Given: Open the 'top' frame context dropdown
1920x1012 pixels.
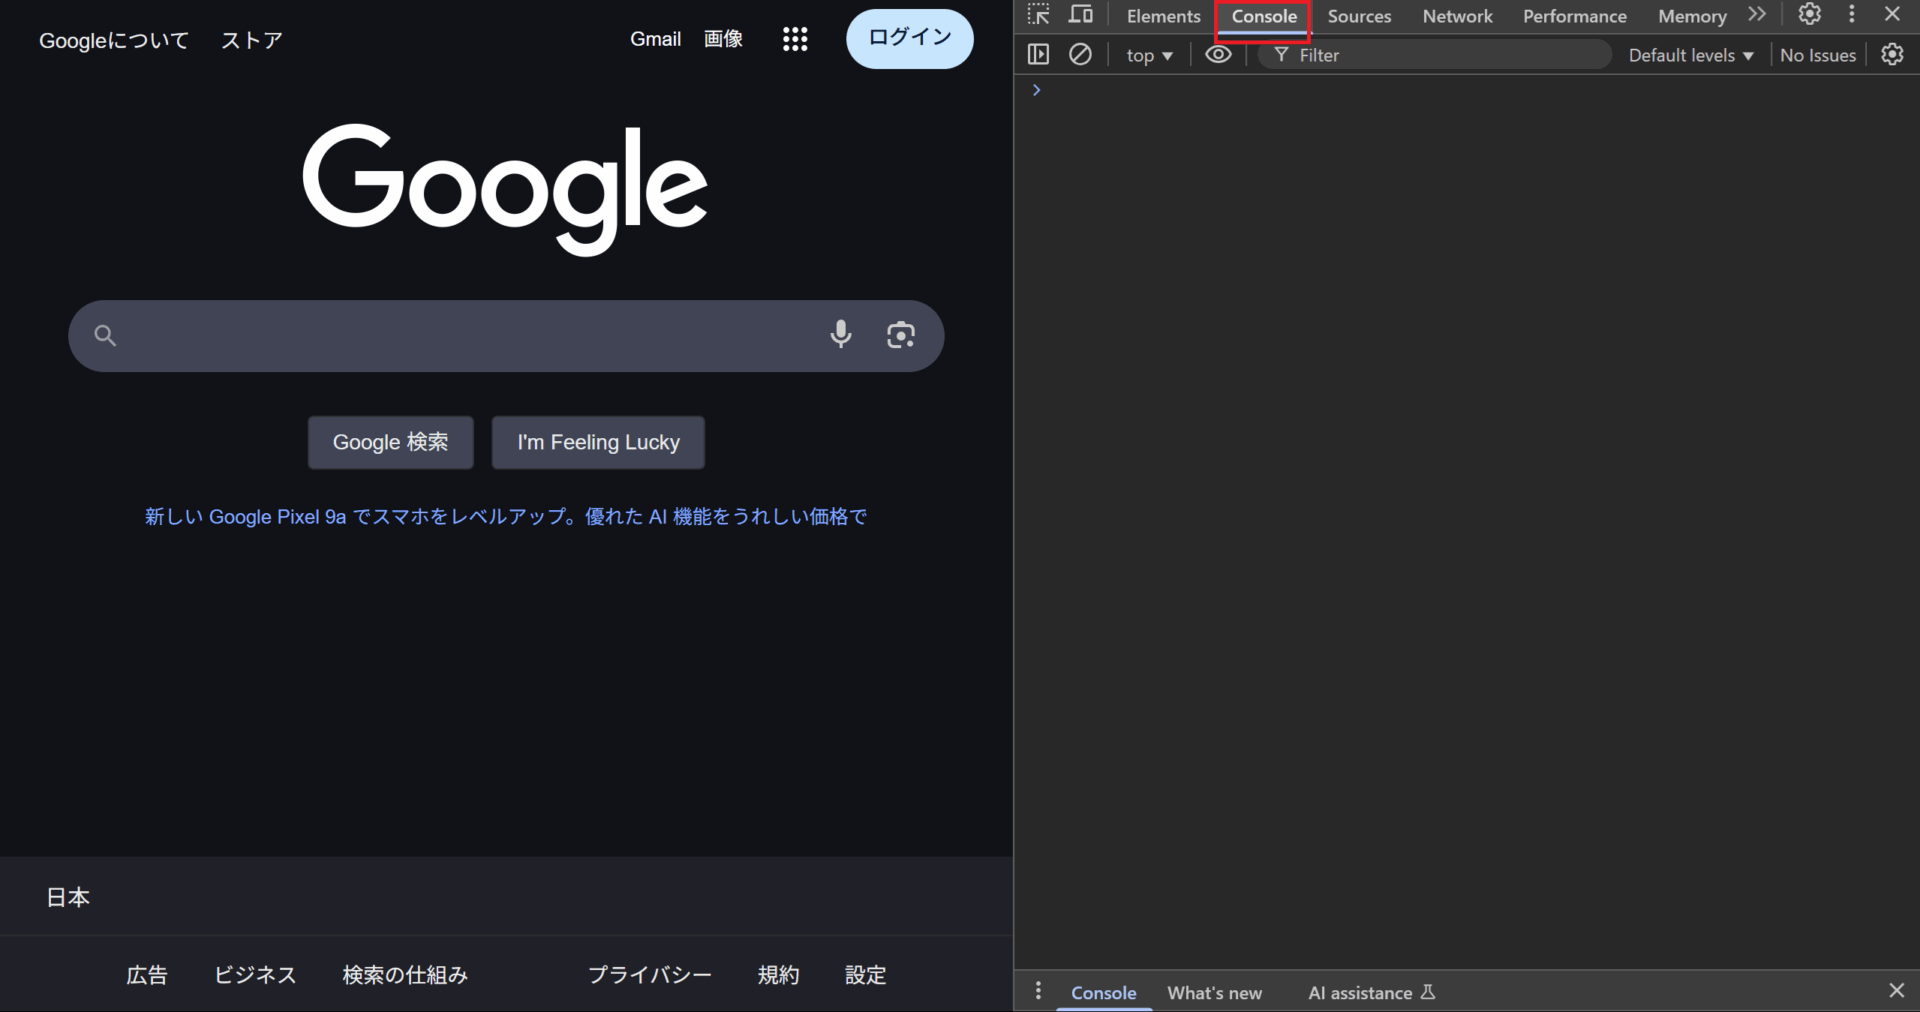Looking at the screenshot, I should point(1147,55).
